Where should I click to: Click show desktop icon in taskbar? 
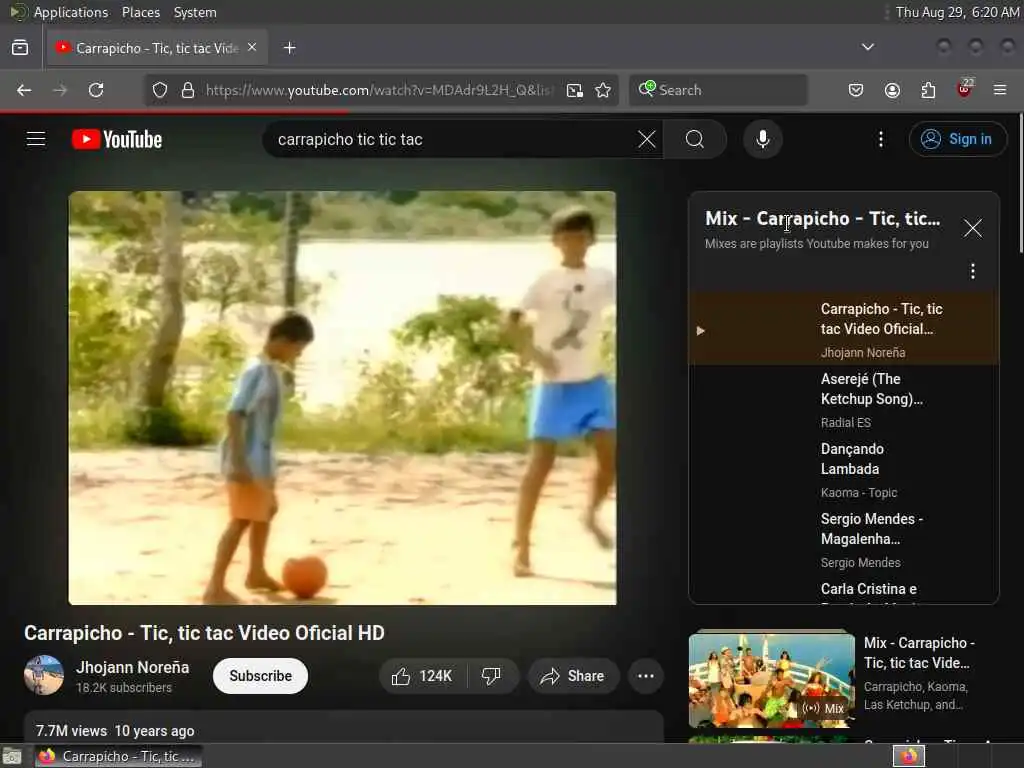click(x=12, y=756)
